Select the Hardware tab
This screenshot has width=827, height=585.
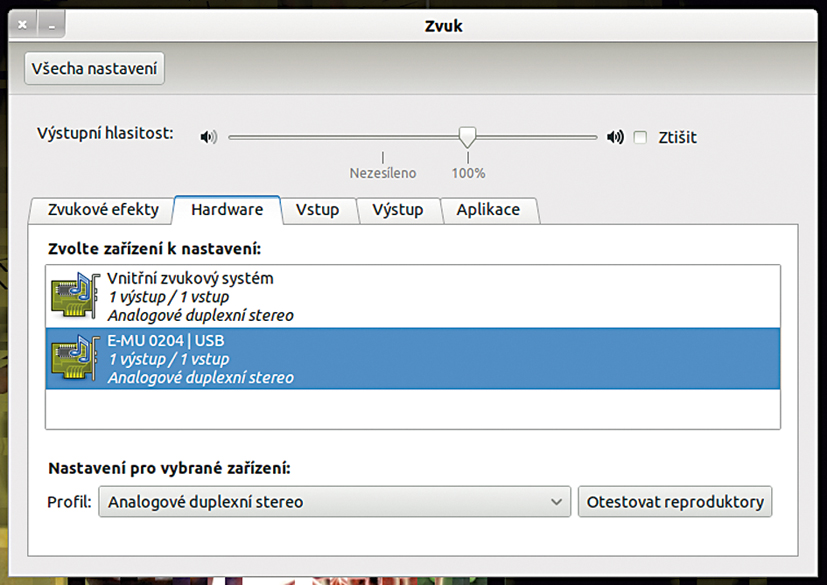(226, 210)
